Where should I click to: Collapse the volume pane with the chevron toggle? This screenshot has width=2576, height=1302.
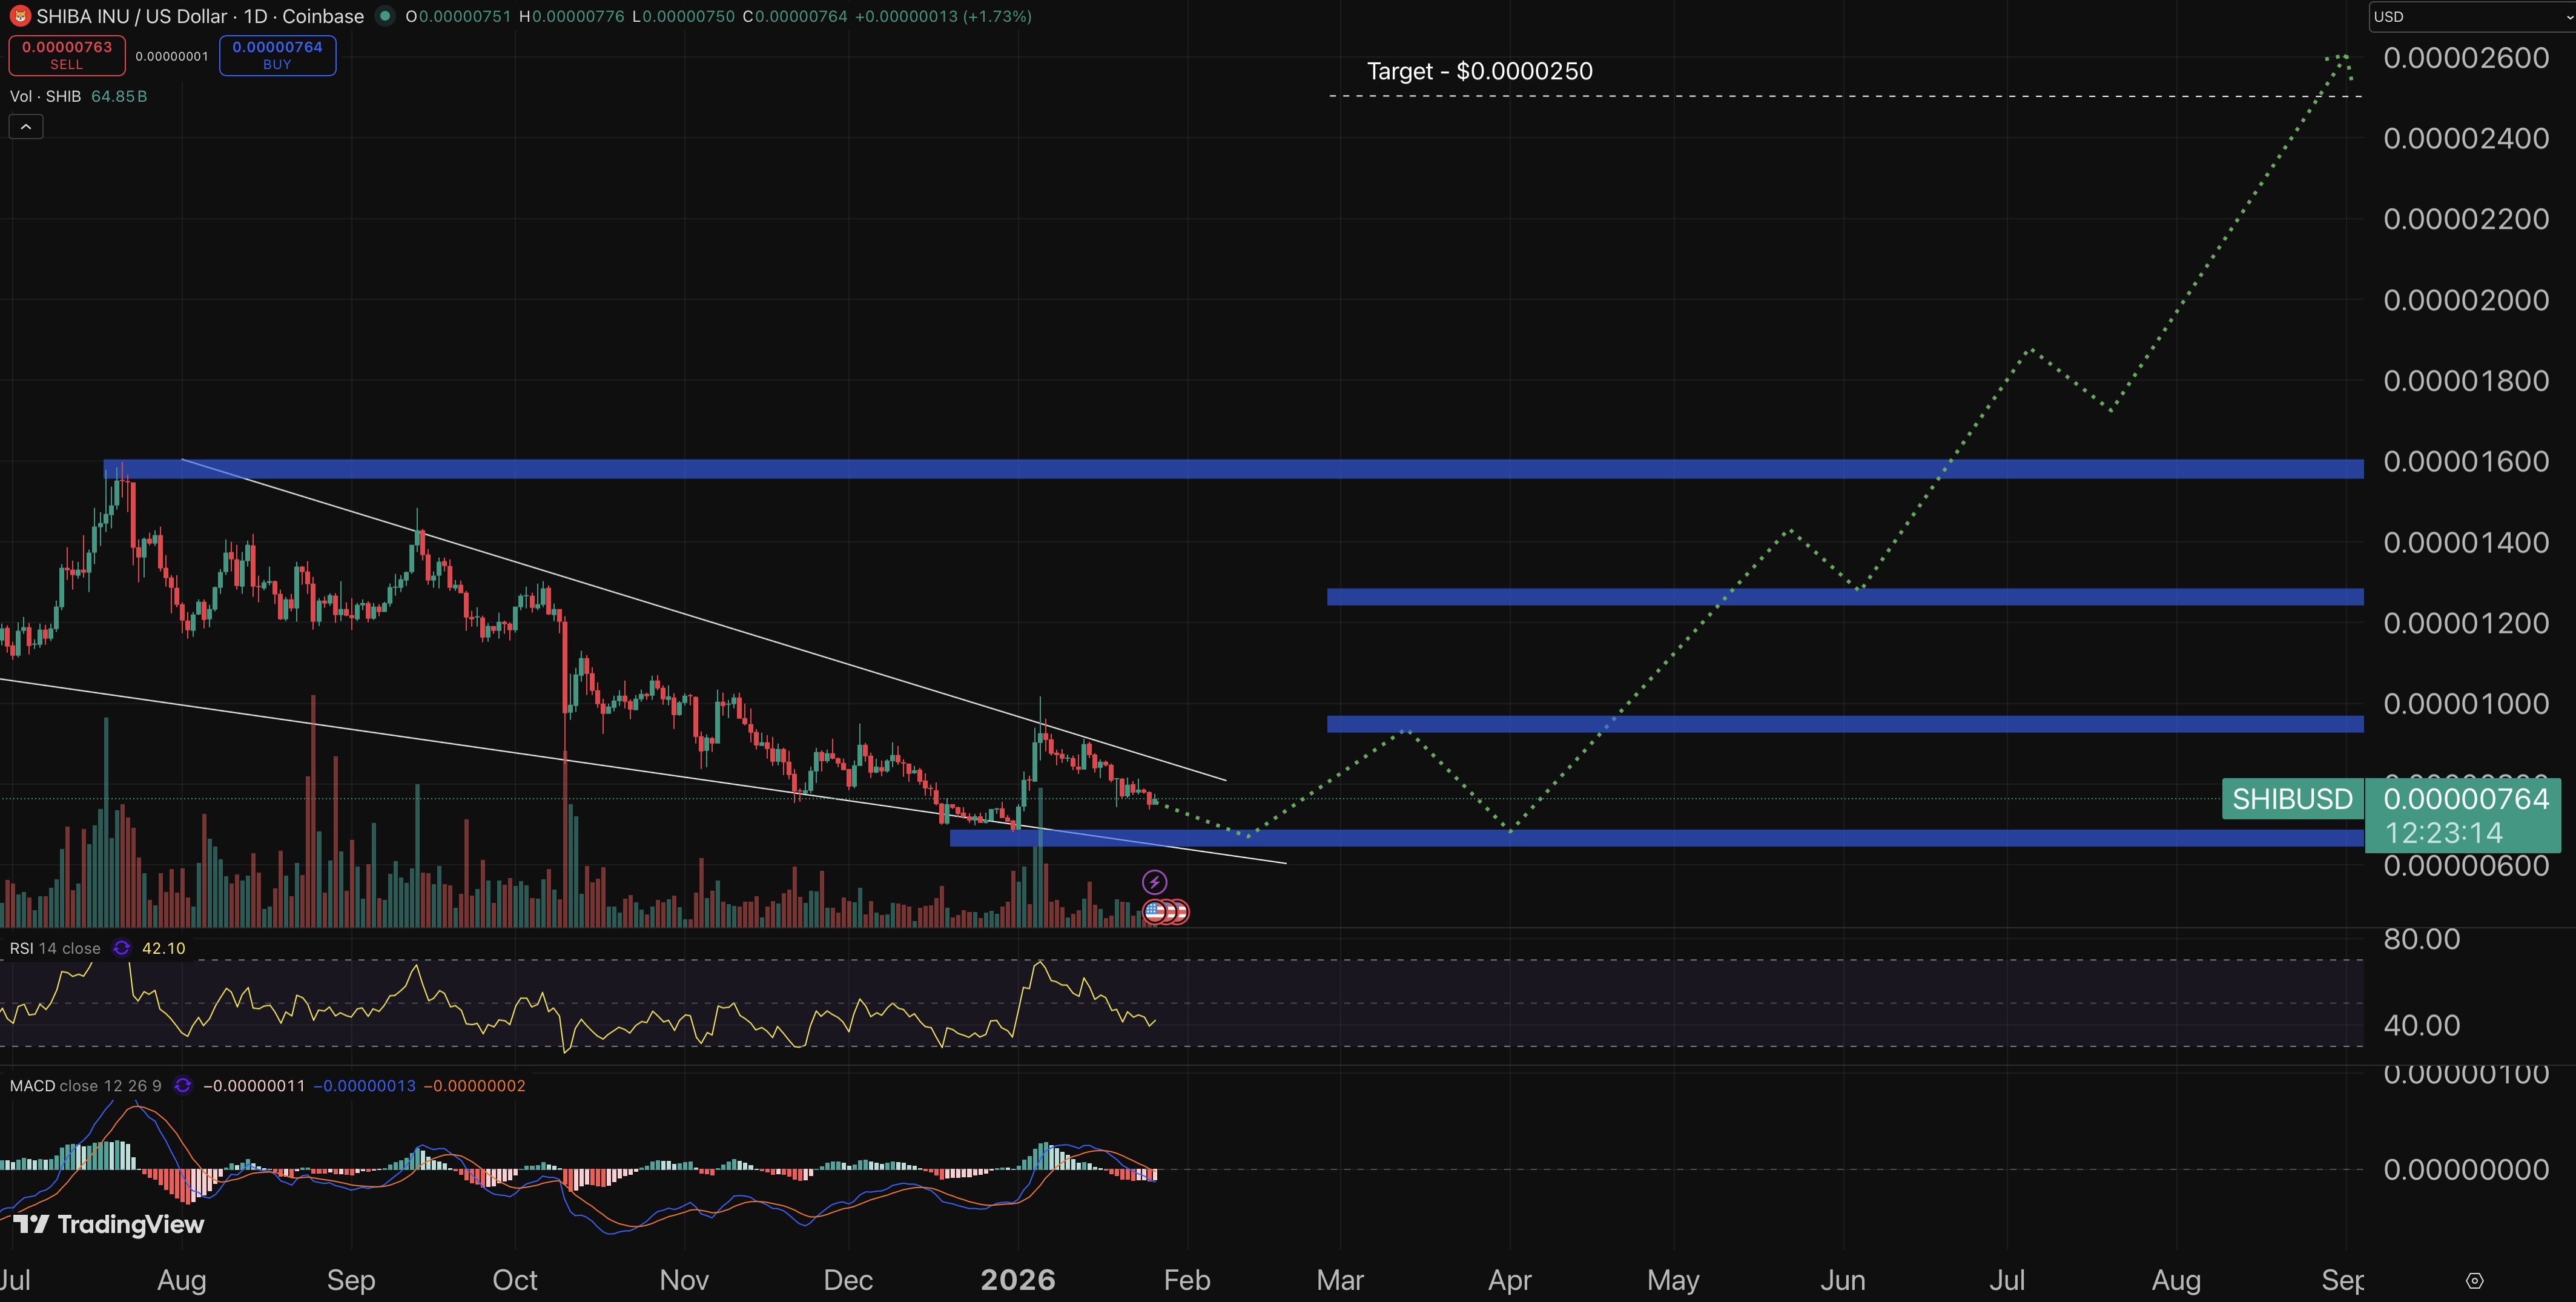point(25,126)
